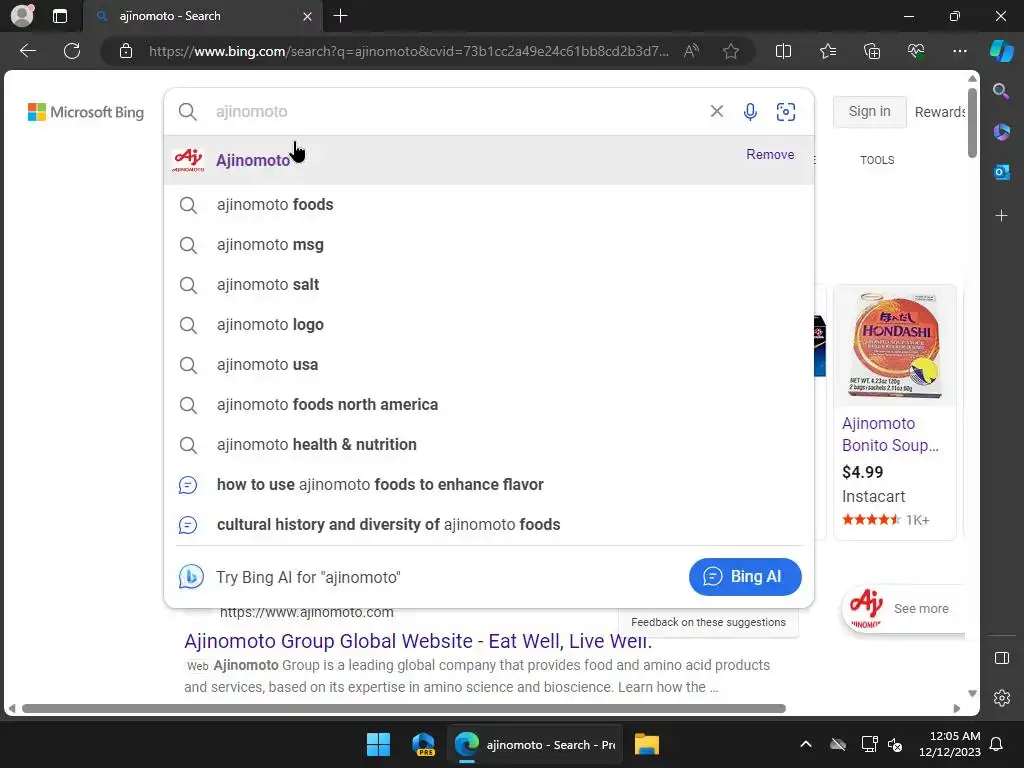This screenshot has height=768, width=1024.
Task: Click inside the ajinomoto search field
Action: 457,112
